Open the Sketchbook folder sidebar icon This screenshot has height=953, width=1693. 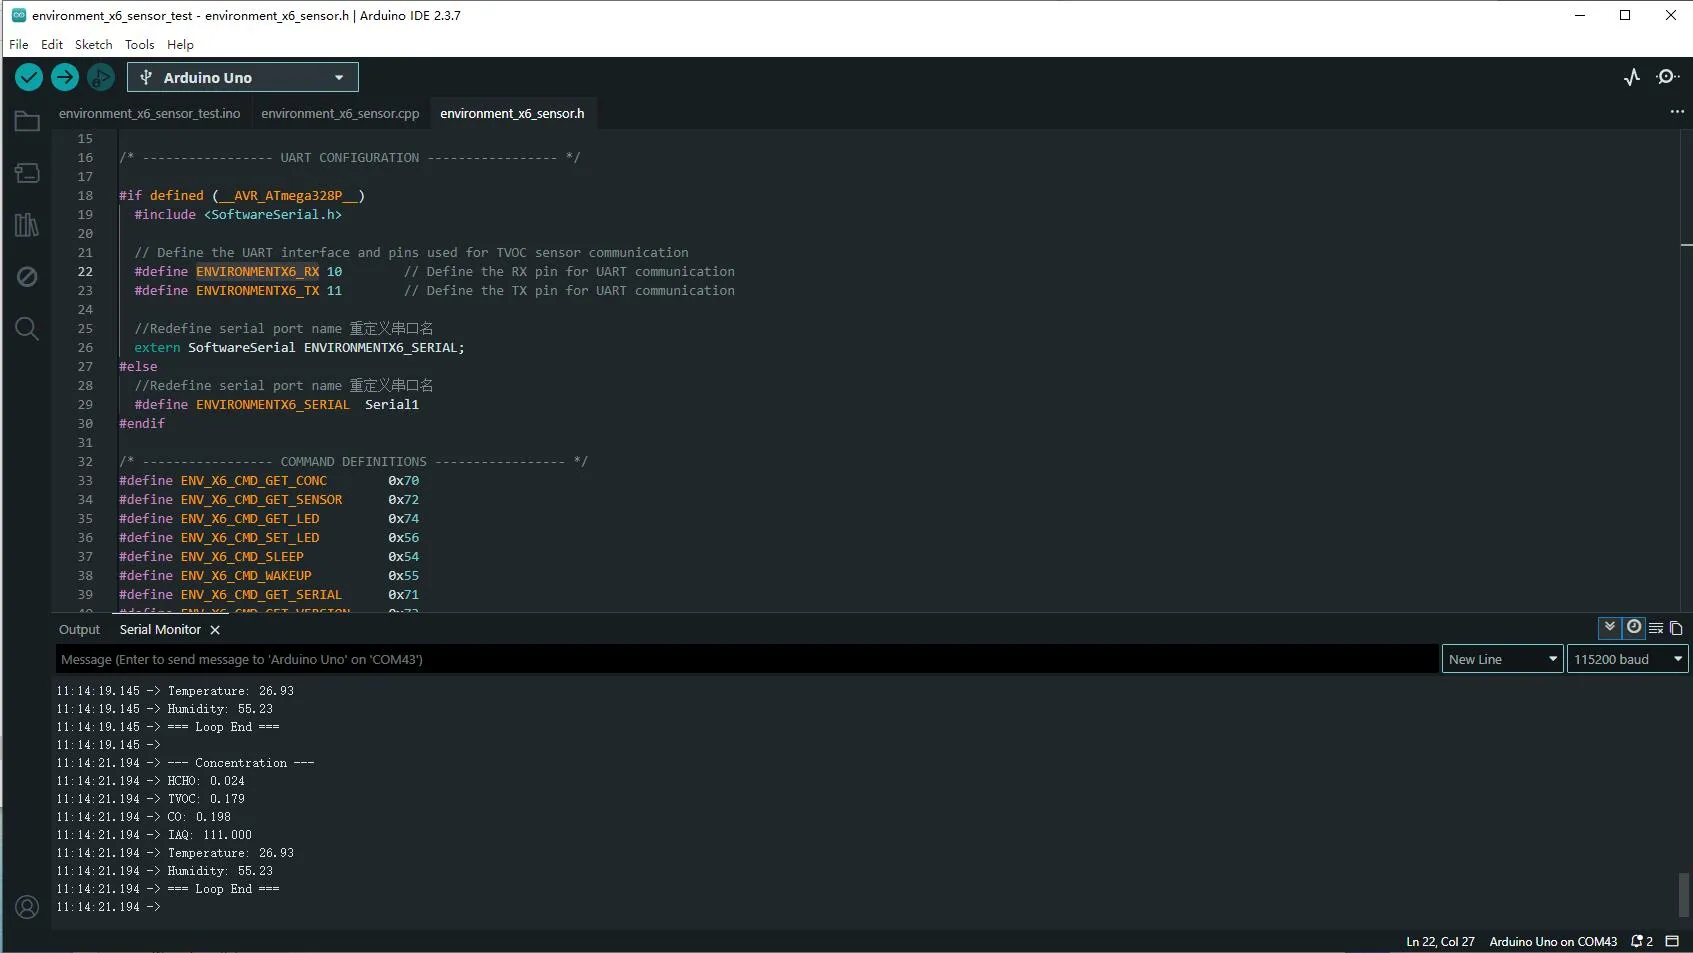click(x=27, y=122)
